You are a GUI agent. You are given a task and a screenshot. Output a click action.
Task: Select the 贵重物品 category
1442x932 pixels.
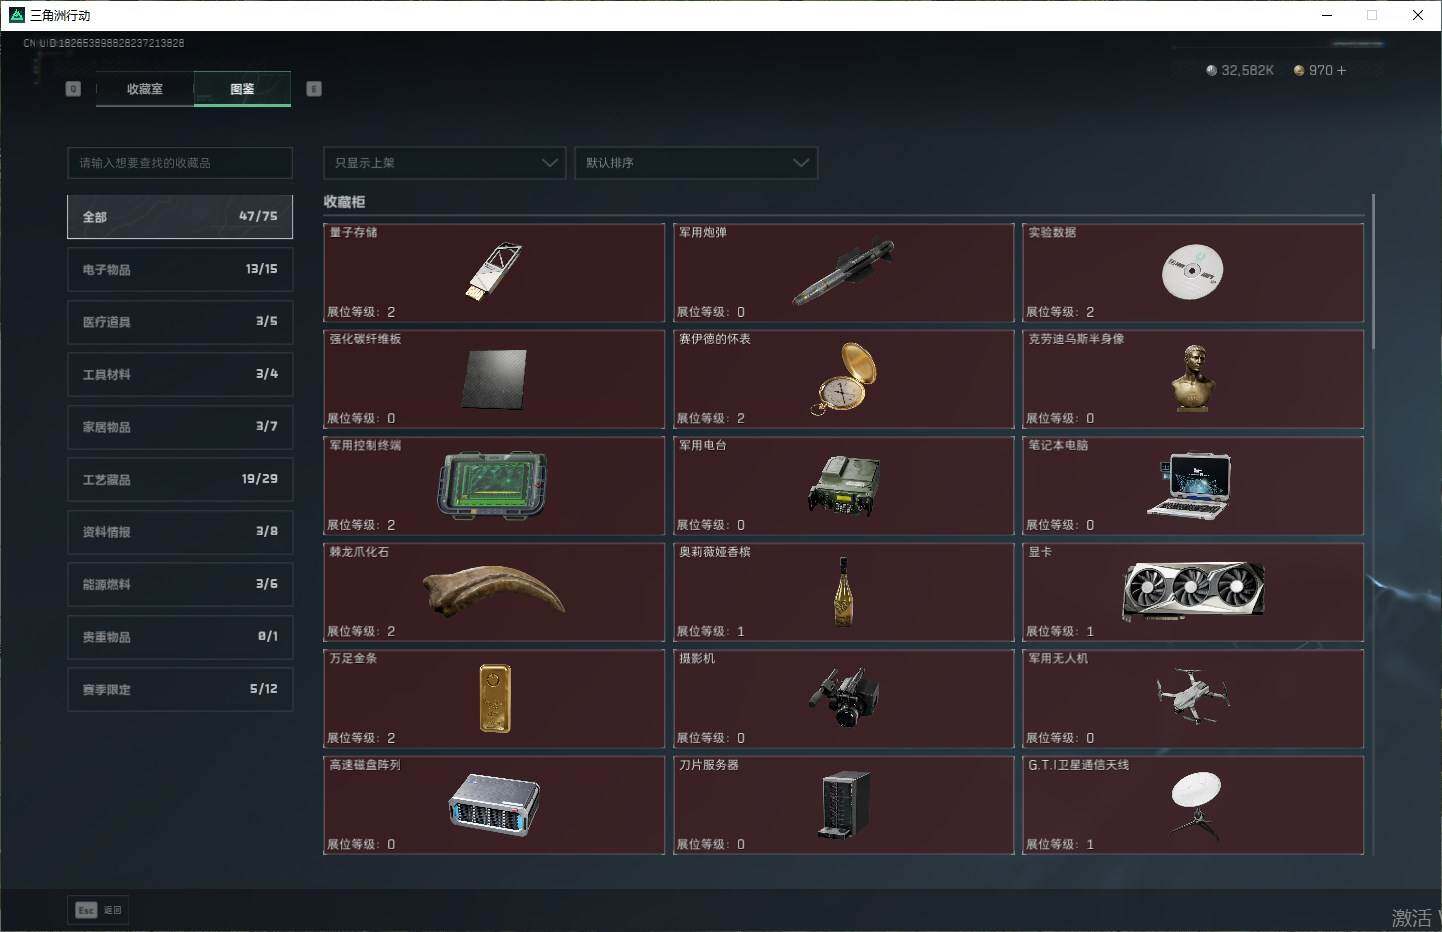click(x=180, y=637)
